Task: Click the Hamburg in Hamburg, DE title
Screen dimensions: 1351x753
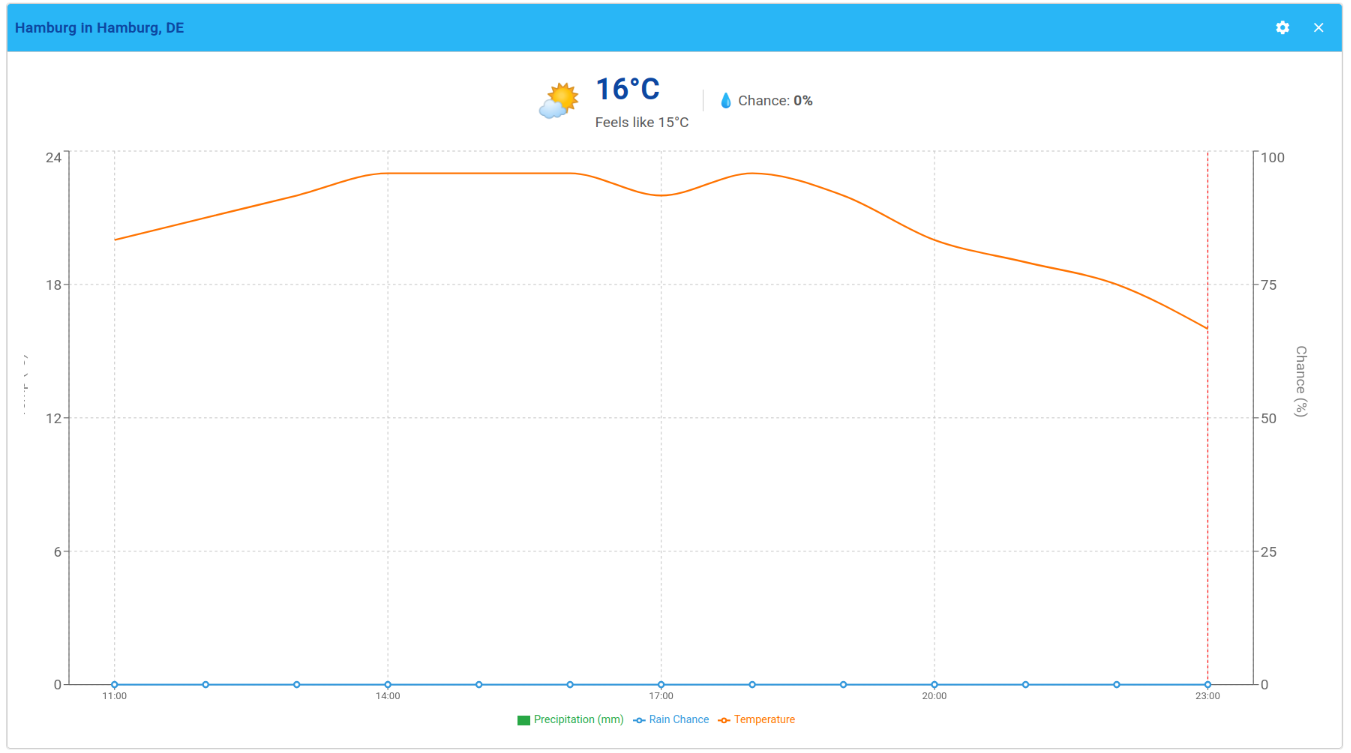Action: click(x=99, y=28)
